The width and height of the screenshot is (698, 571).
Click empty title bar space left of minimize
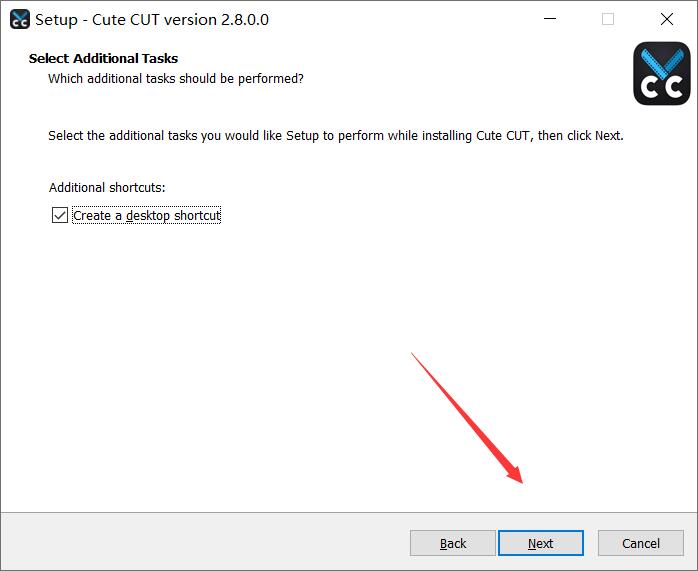(x=400, y=19)
